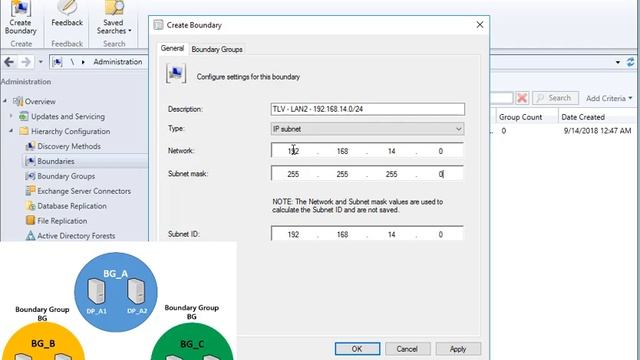The width and height of the screenshot is (640, 360).
Task: Select the Hierarchy Configuration folder
Action: 70,131
